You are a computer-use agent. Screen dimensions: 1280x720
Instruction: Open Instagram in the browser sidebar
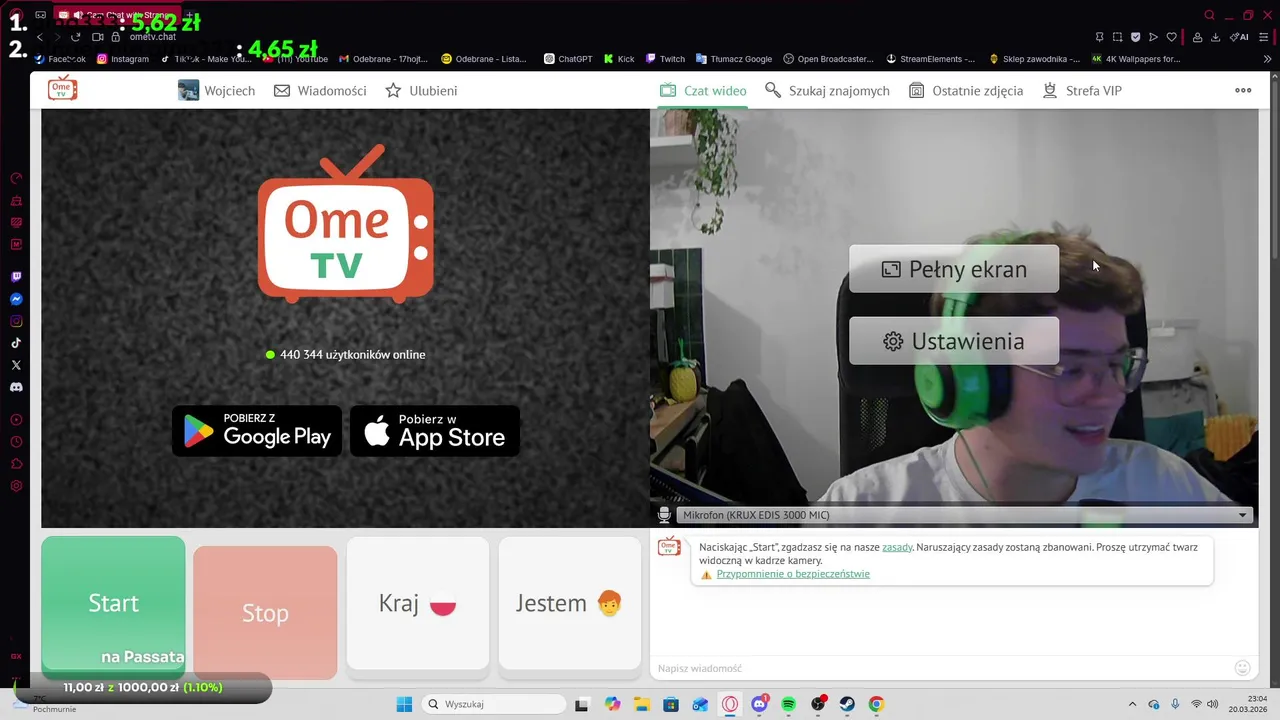click(16, 321)
